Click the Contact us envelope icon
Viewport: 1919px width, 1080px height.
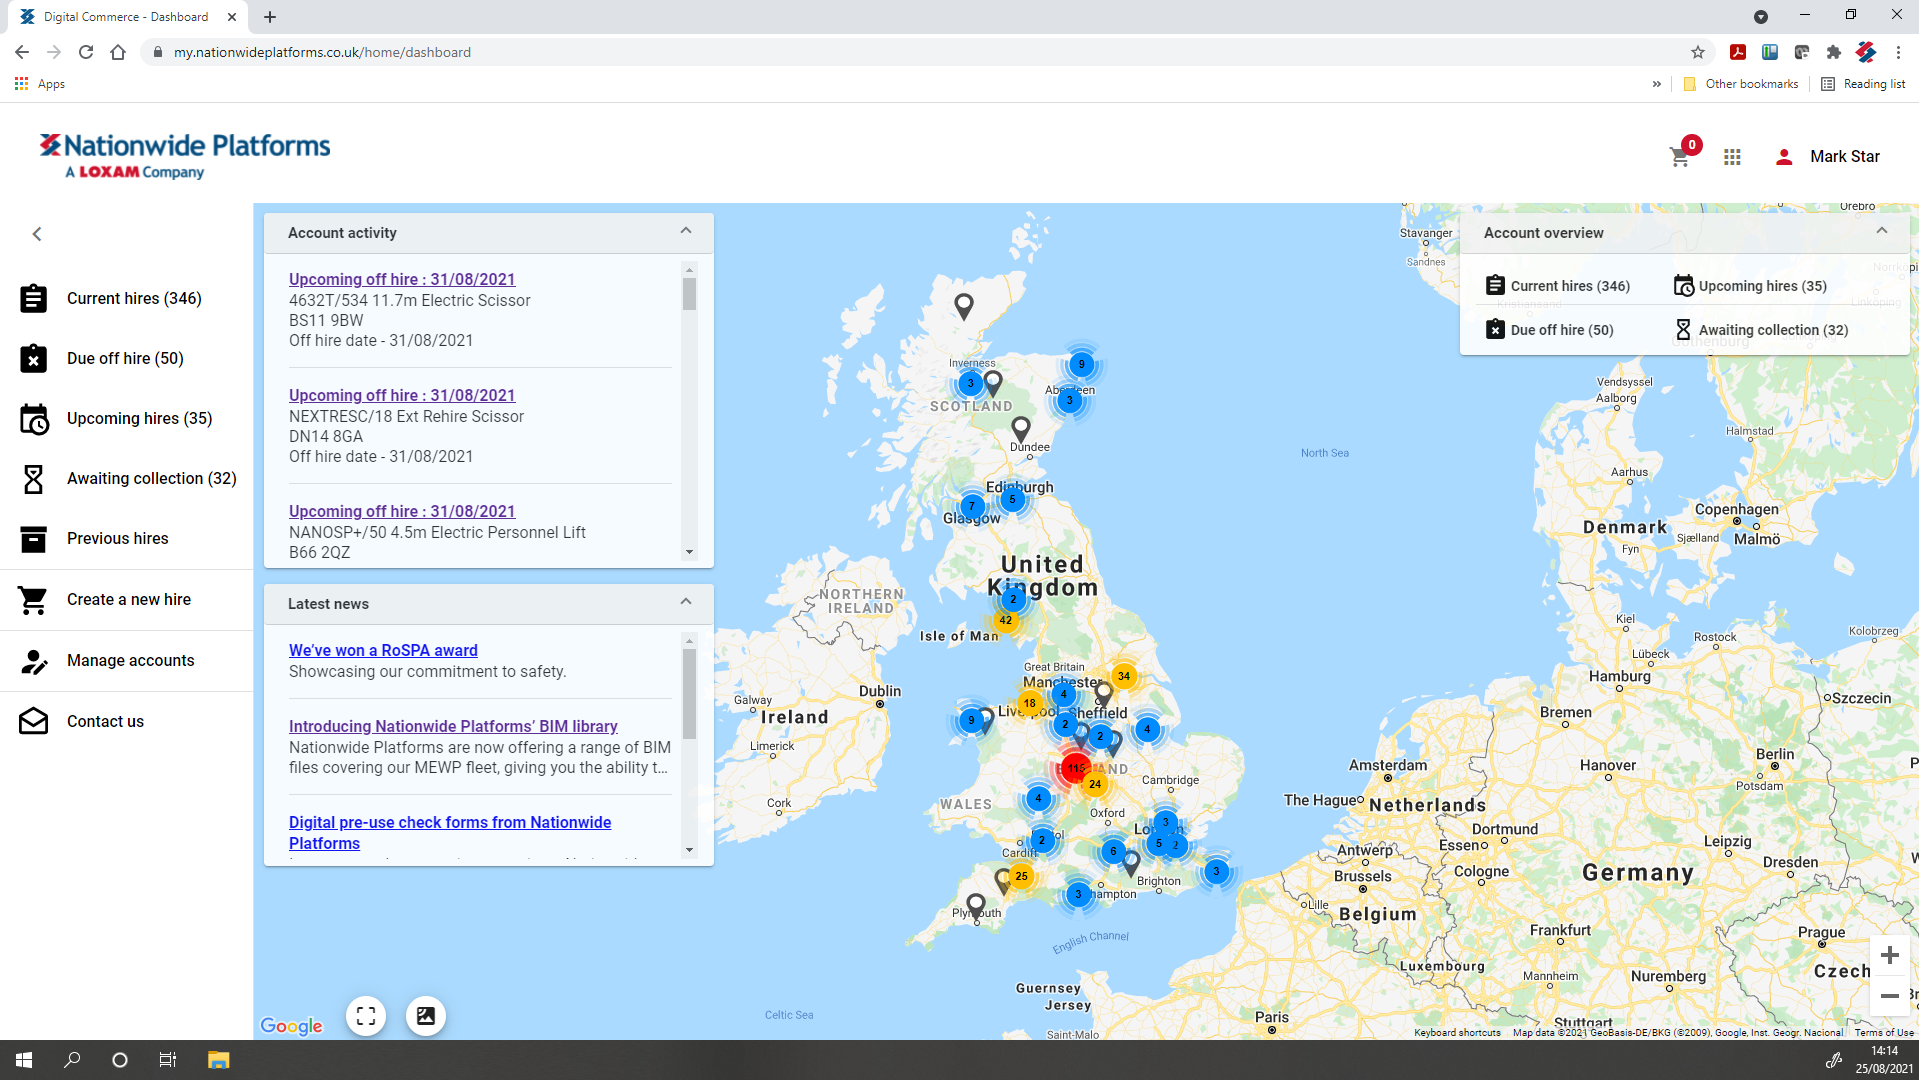[33, 721]
